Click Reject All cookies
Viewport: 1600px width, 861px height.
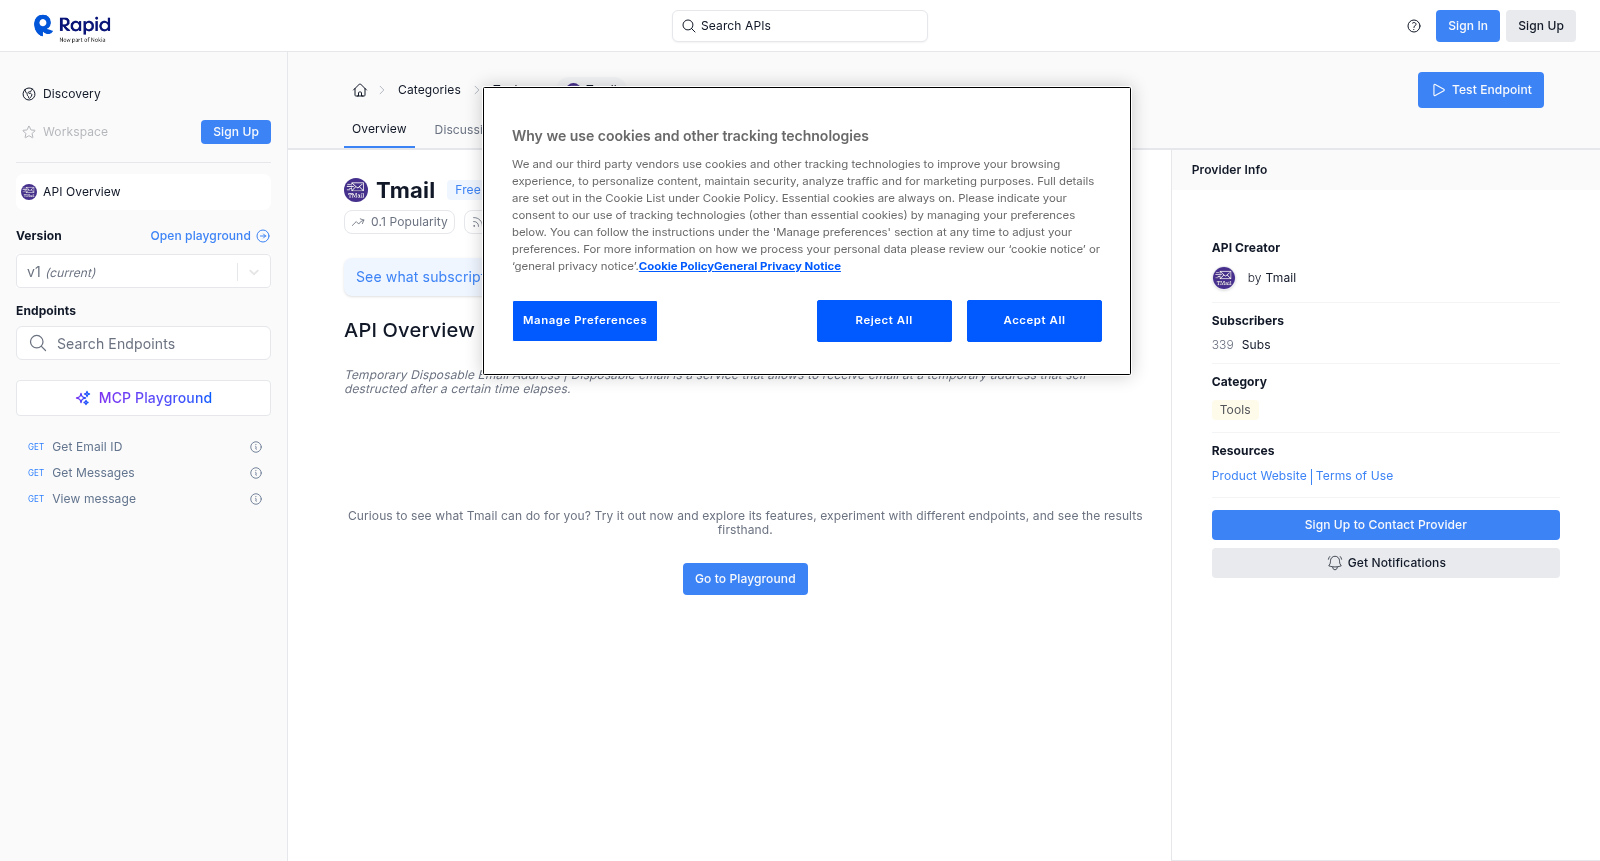coord(884,321)
